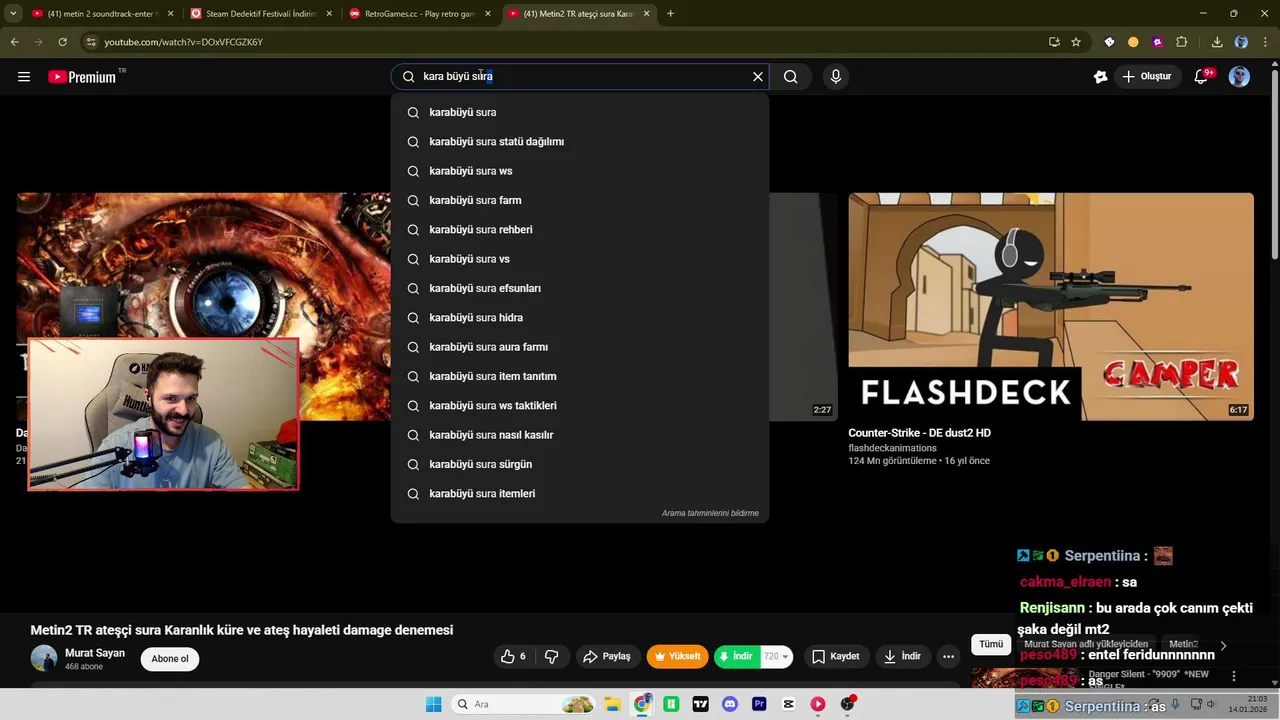Viewport: 1280px width, 720px height.
Task: Open FLASHDECK Counter-Strike video thumbnail
Action: tap(1051, 306)
